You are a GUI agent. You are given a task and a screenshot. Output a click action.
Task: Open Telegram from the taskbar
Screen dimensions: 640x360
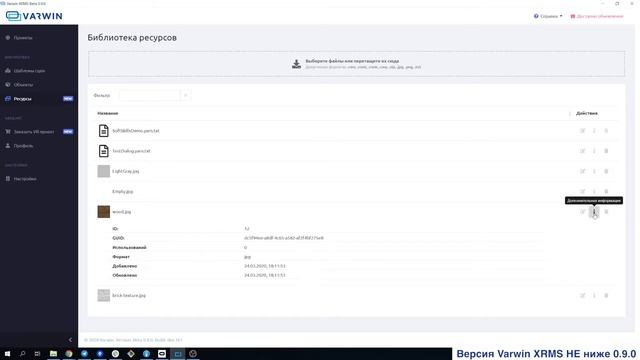pyautogui.click(x=84, y=354)
